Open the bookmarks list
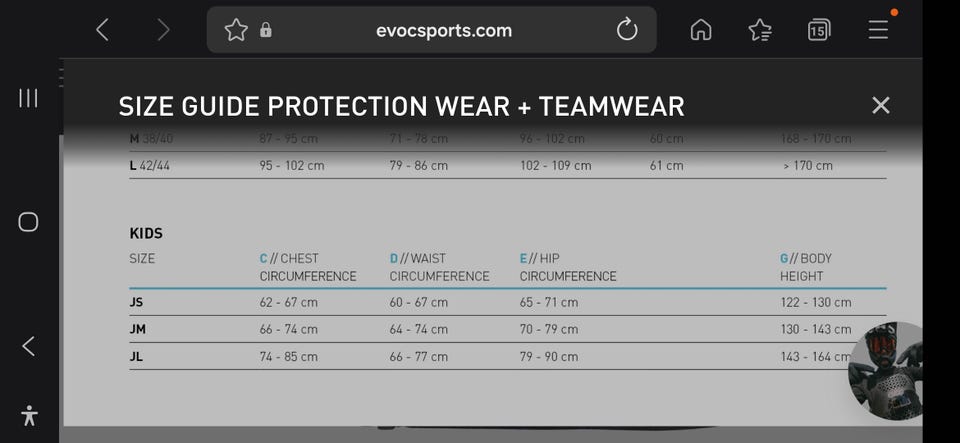The height and width of the screenshot is (443, 960). (x=760, y=30)
